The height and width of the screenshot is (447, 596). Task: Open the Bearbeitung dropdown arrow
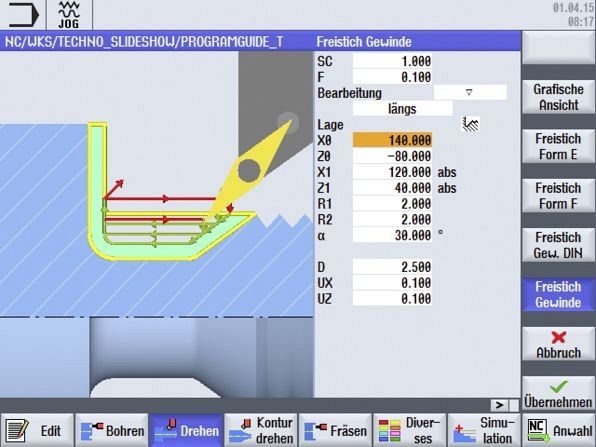470,92
